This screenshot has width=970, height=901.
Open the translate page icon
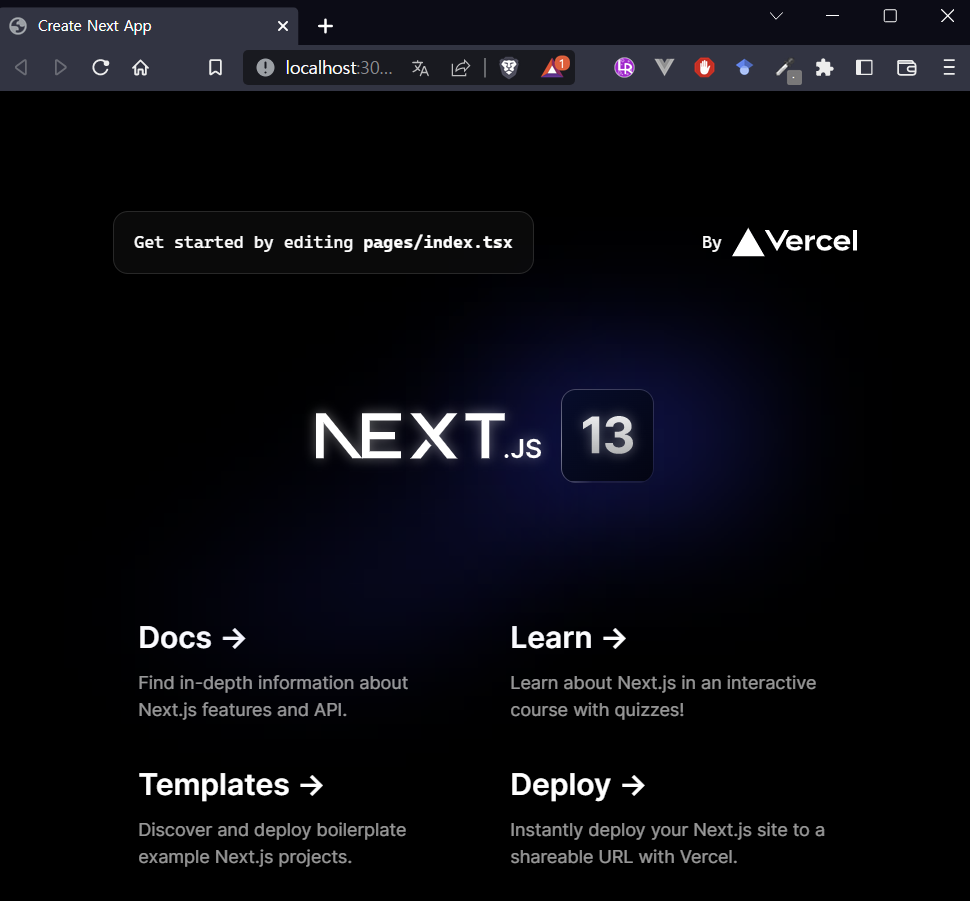tap(420, 67)
